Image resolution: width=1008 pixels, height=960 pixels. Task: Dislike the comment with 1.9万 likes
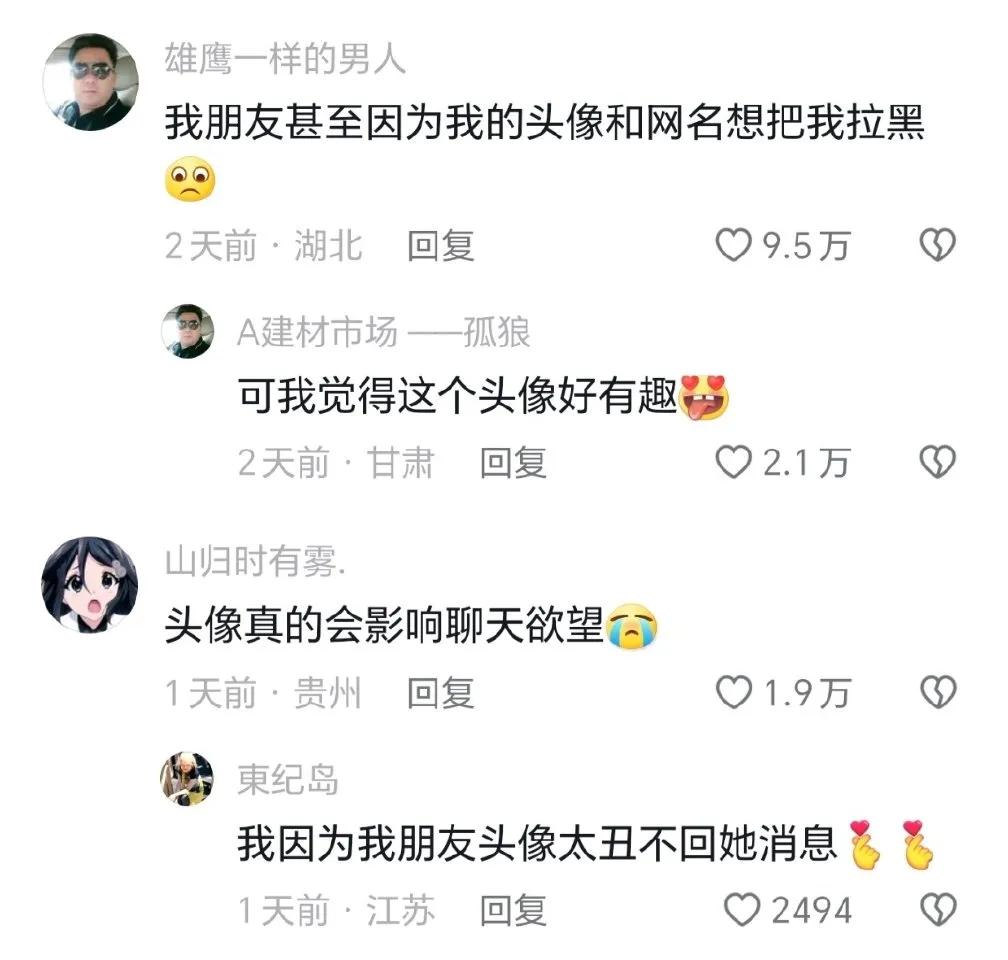coord(937,693)
